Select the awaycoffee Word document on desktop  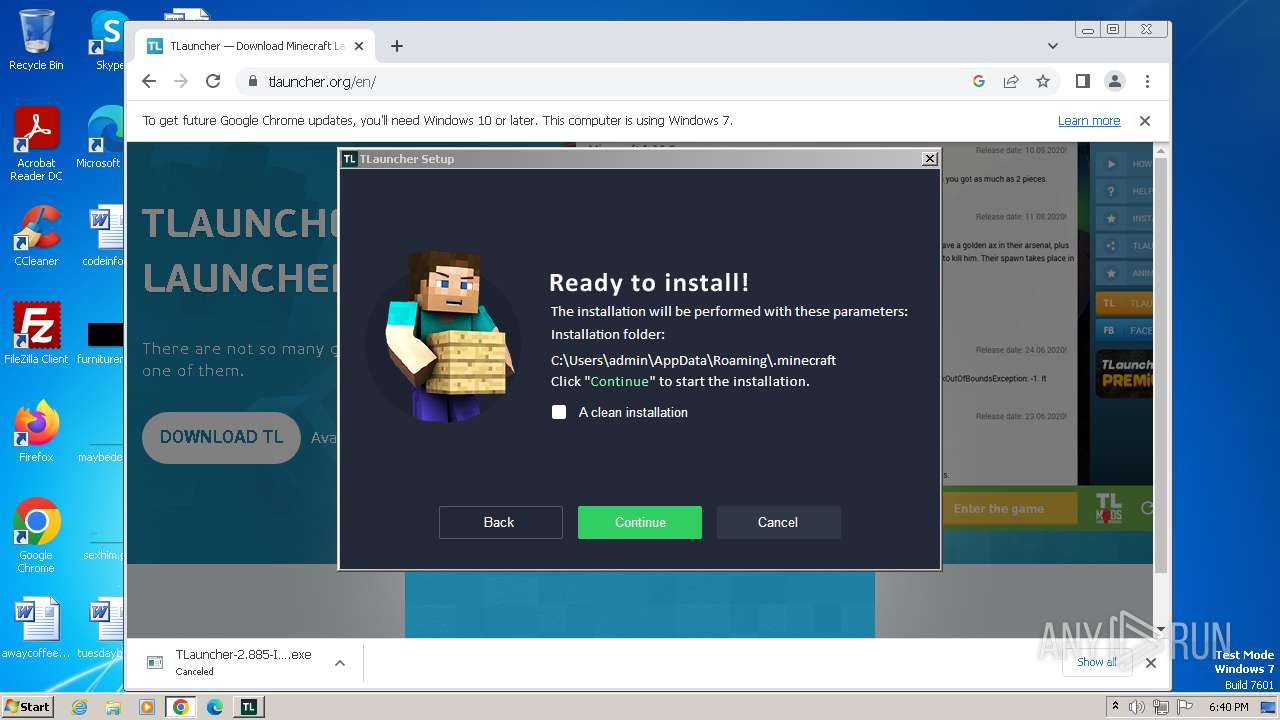36,629
